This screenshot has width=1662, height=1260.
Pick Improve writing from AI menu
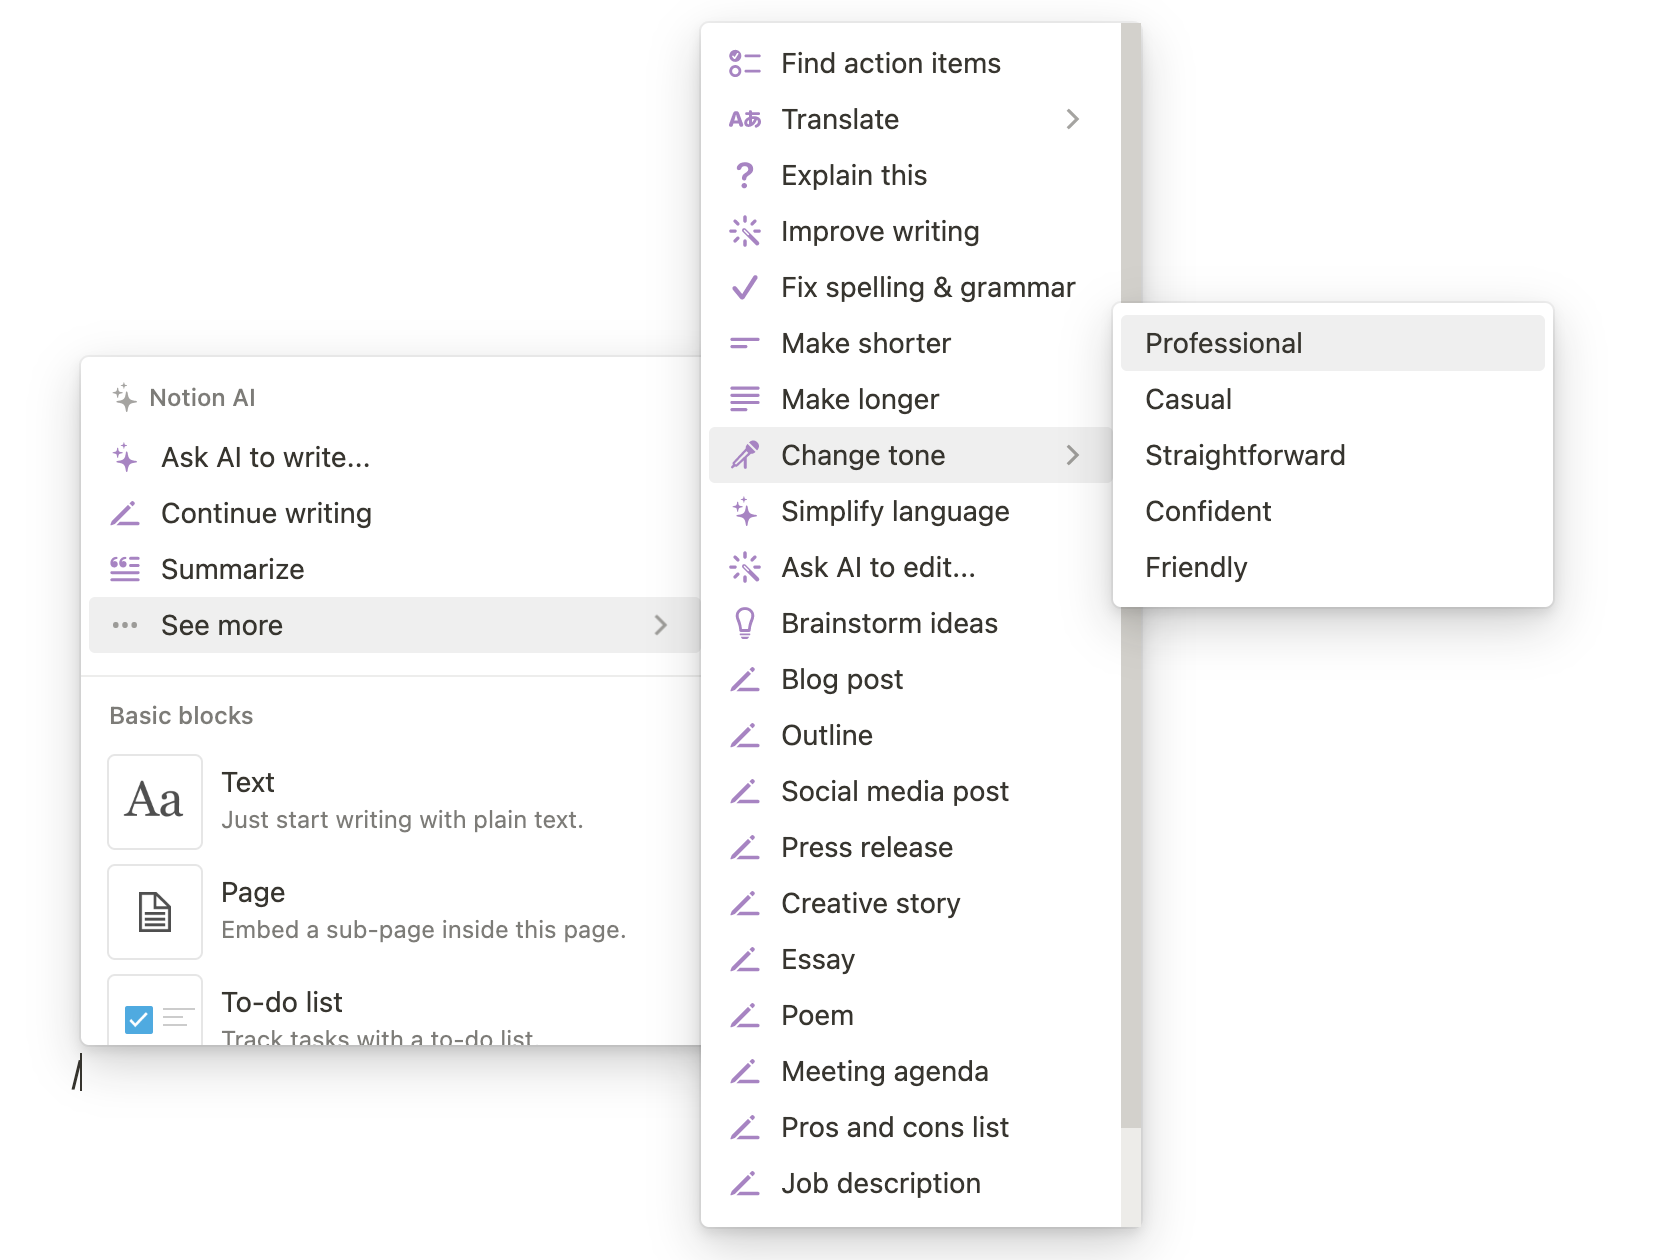pos(879,231)
